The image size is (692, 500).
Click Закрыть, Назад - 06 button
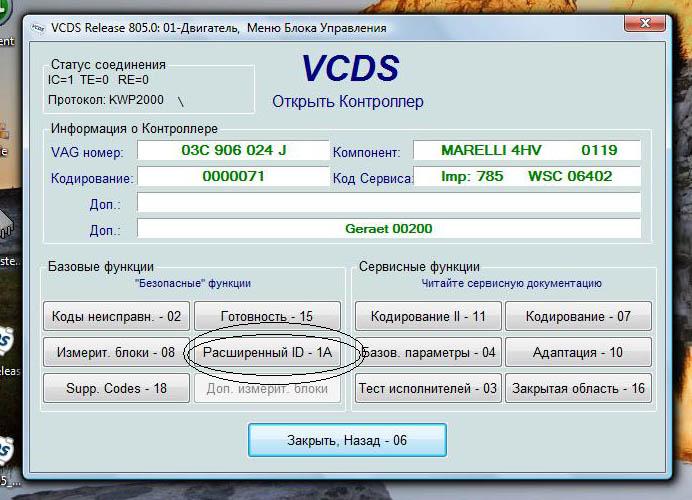click(x=347, y=440)
